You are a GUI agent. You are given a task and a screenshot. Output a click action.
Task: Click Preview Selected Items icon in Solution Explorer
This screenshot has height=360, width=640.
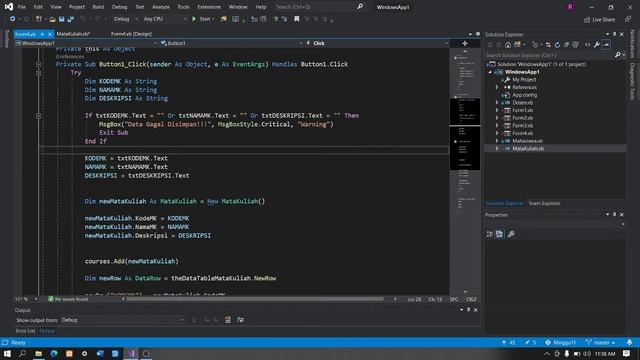[606, 45]
